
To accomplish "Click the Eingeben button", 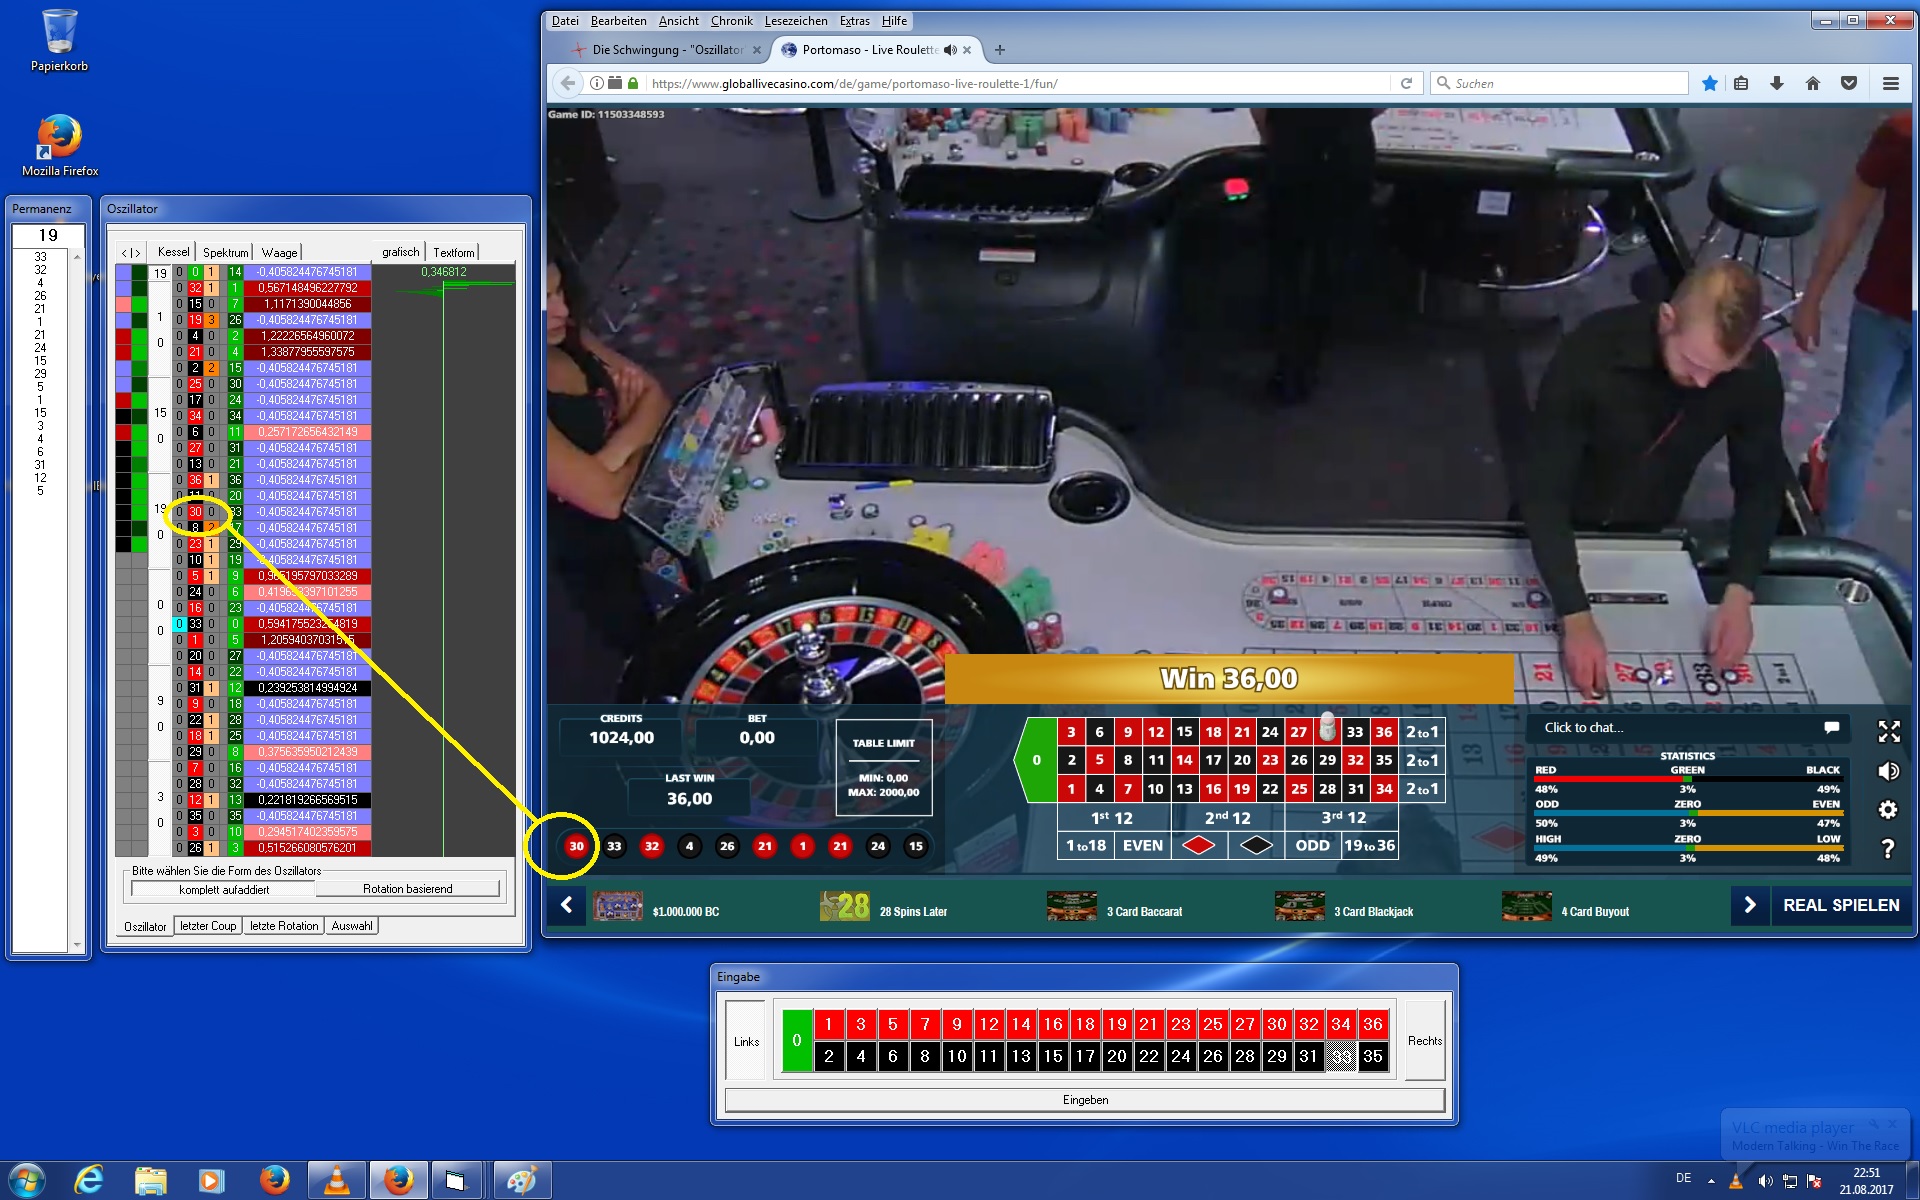I will click(x=1085, y=1100).
